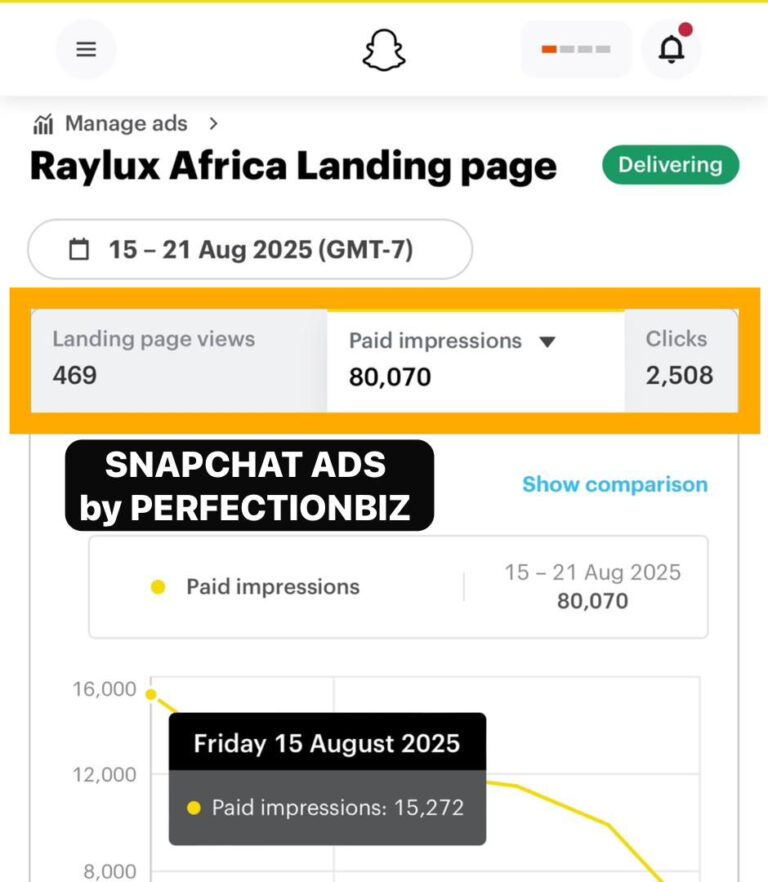Viewport: 768px width, 882px height.
Task: Click the Manage ads chart icon
Action: click(43, 124)
